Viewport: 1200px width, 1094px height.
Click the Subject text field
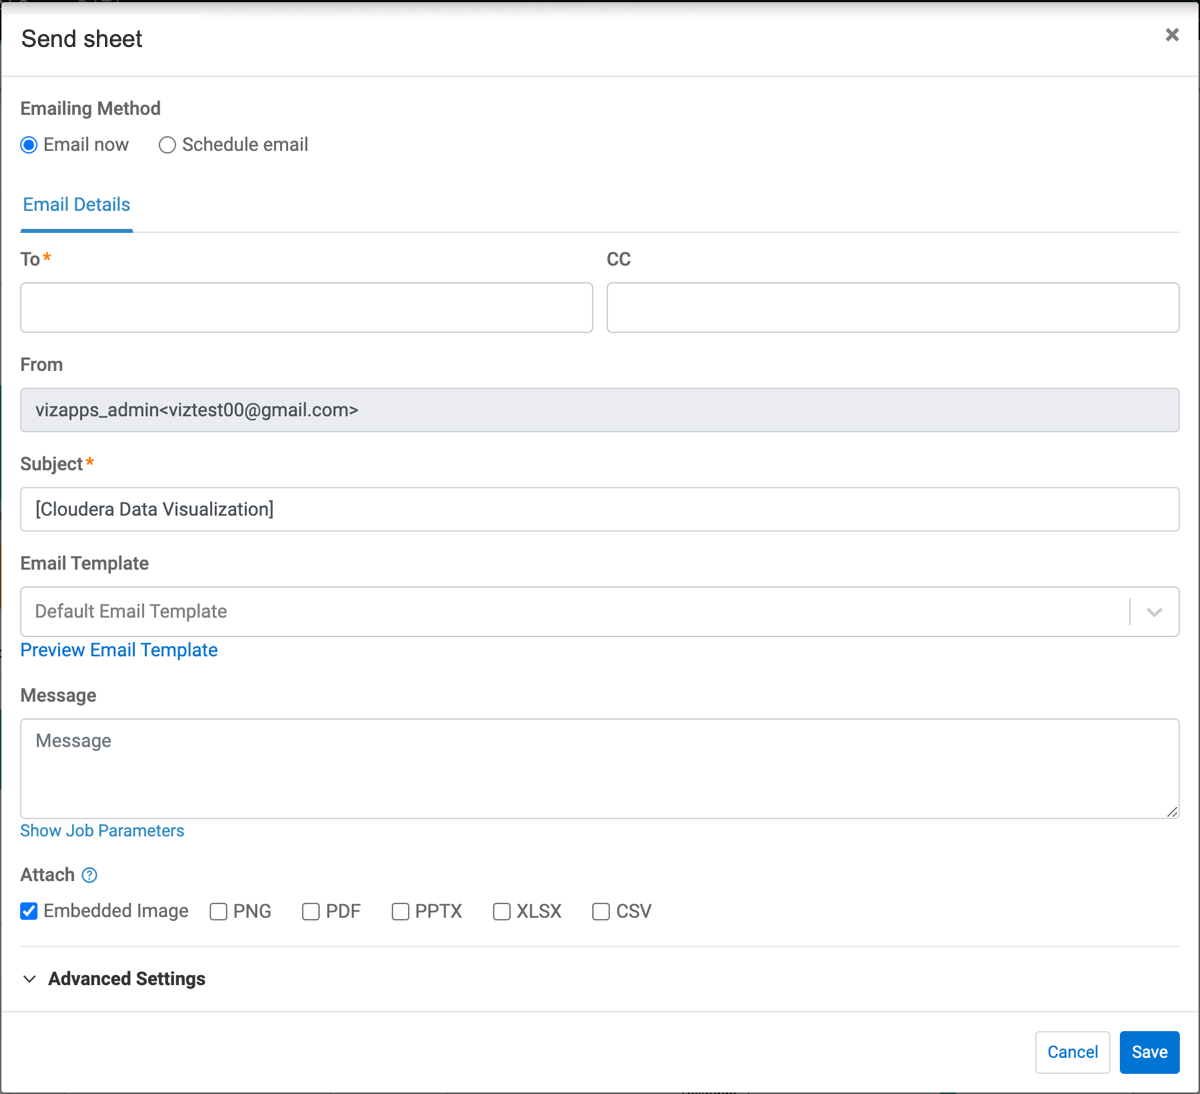(599, 510)
